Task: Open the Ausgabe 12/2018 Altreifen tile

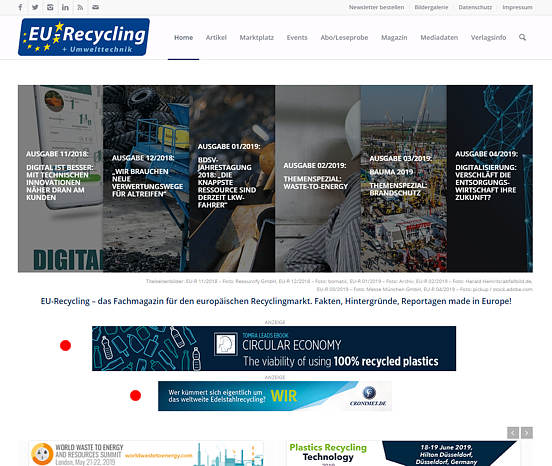Action: point(146,178)
